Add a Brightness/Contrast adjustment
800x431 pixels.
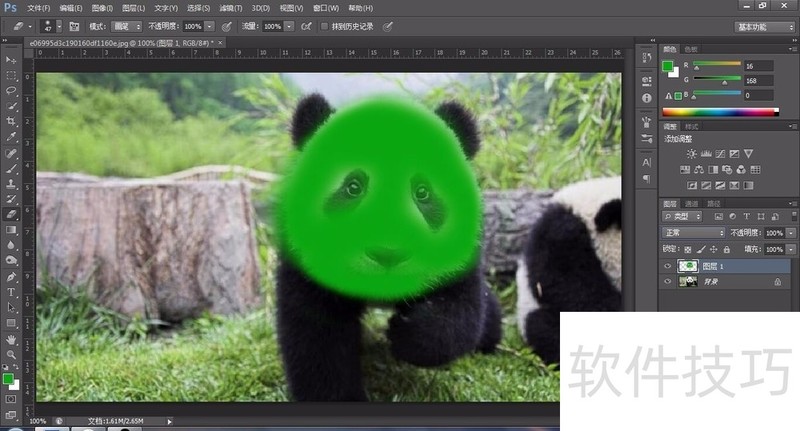click(691, 154)
